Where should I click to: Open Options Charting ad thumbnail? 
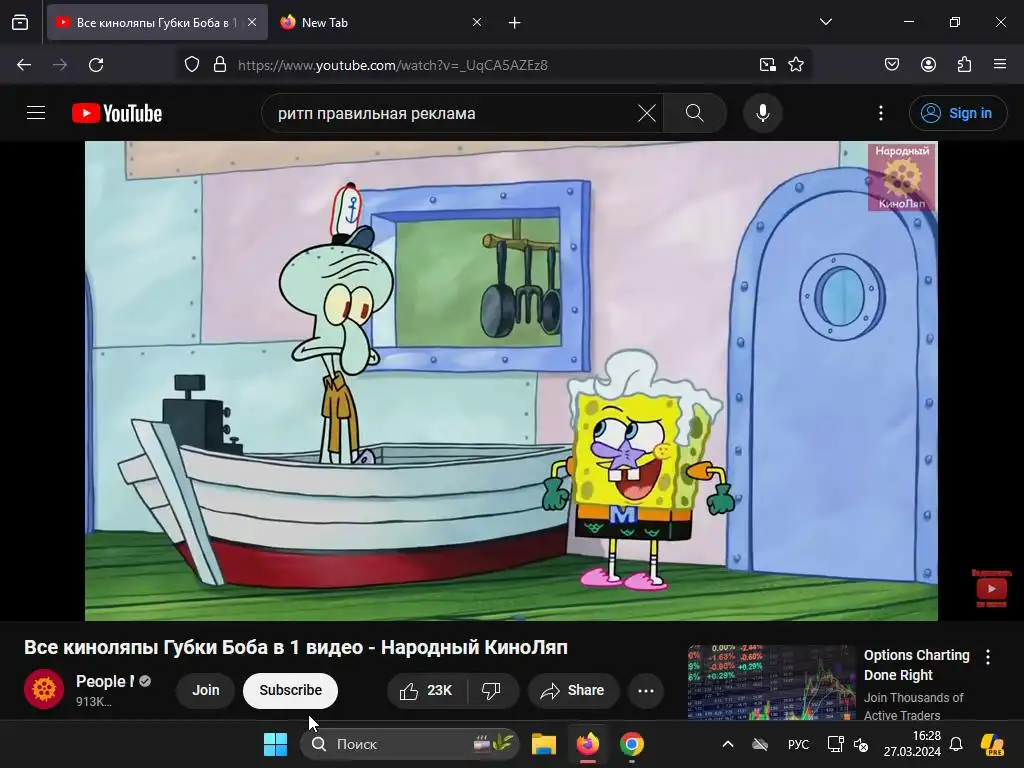tap(771, 682)
